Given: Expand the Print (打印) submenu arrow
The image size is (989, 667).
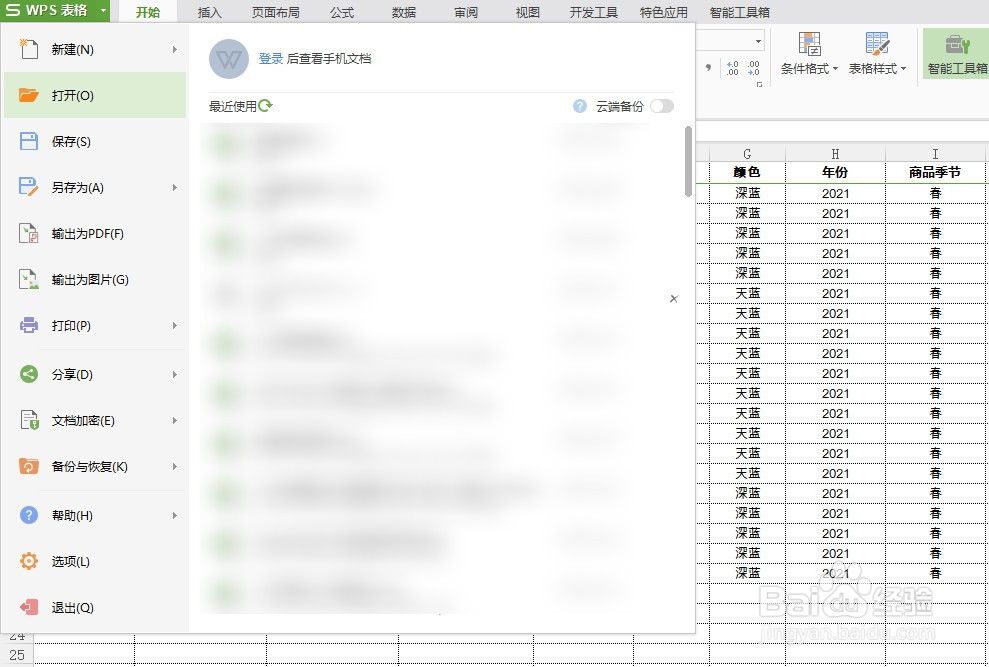Looking at the screenshot, I should coord(175,326).
